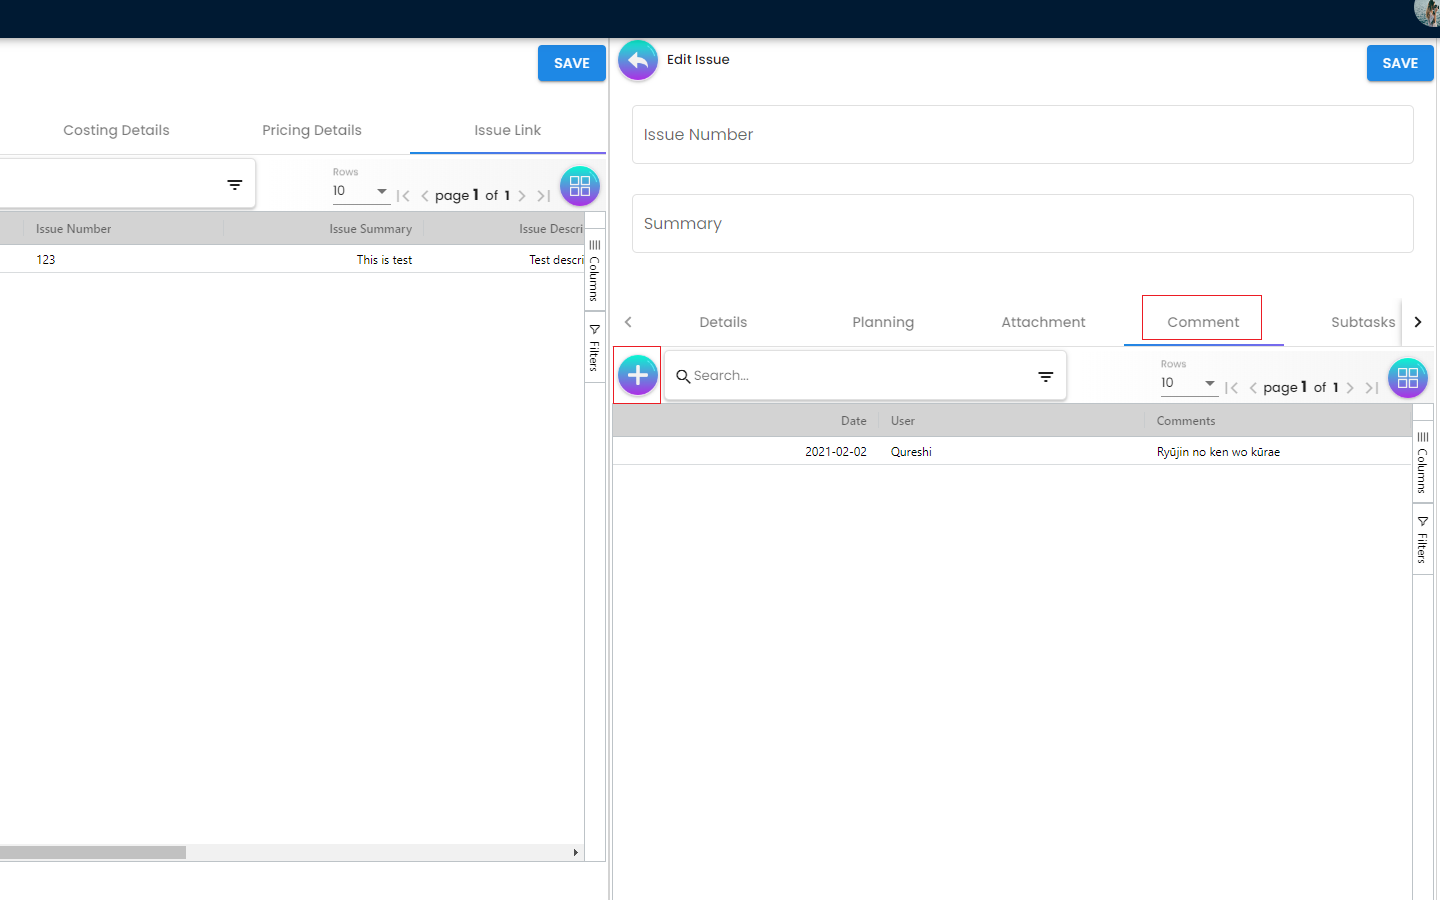Click the Issue Number input field
Viewport: 1440px width, 900px height.
(1022, 135)
